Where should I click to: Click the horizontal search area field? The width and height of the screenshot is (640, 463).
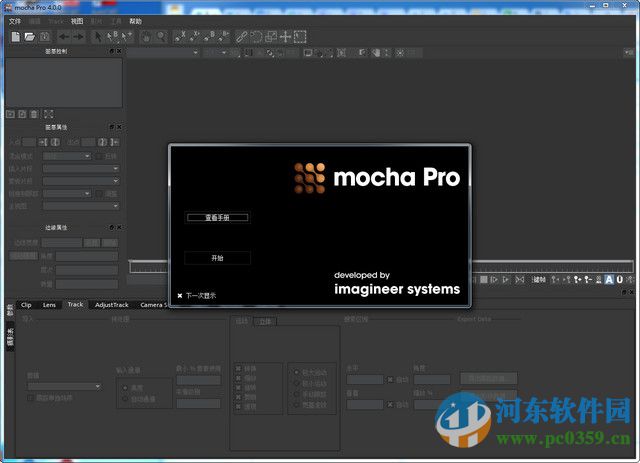click(365, 380)
